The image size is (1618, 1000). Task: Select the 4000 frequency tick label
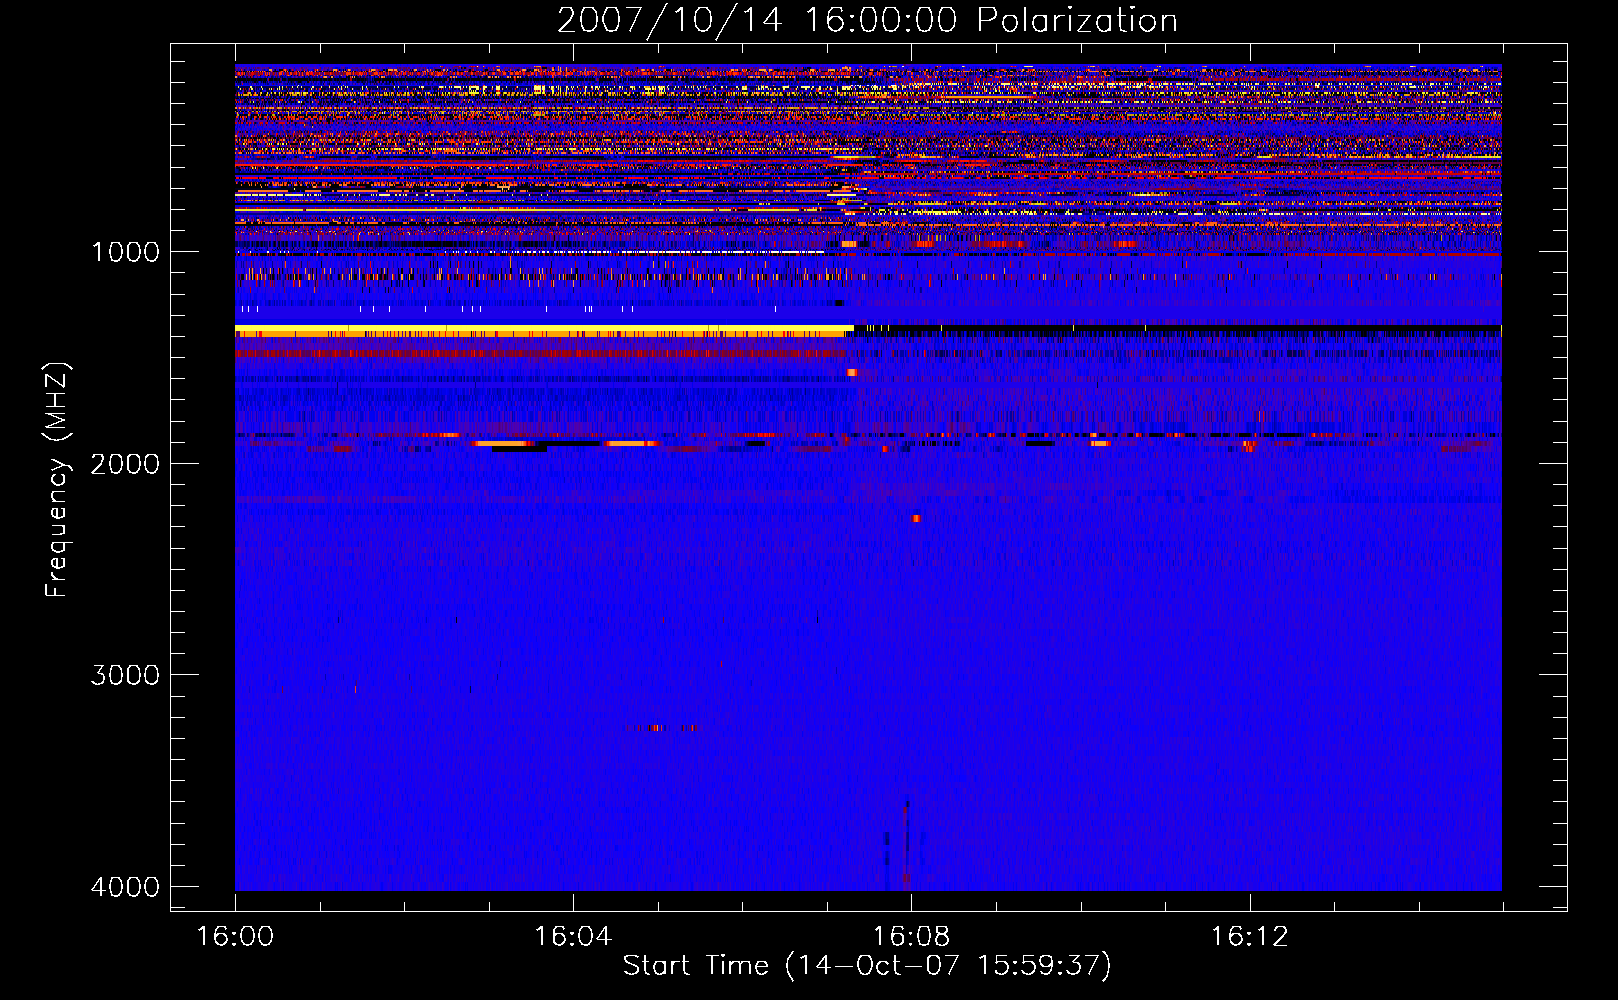[x=125, y=887]
